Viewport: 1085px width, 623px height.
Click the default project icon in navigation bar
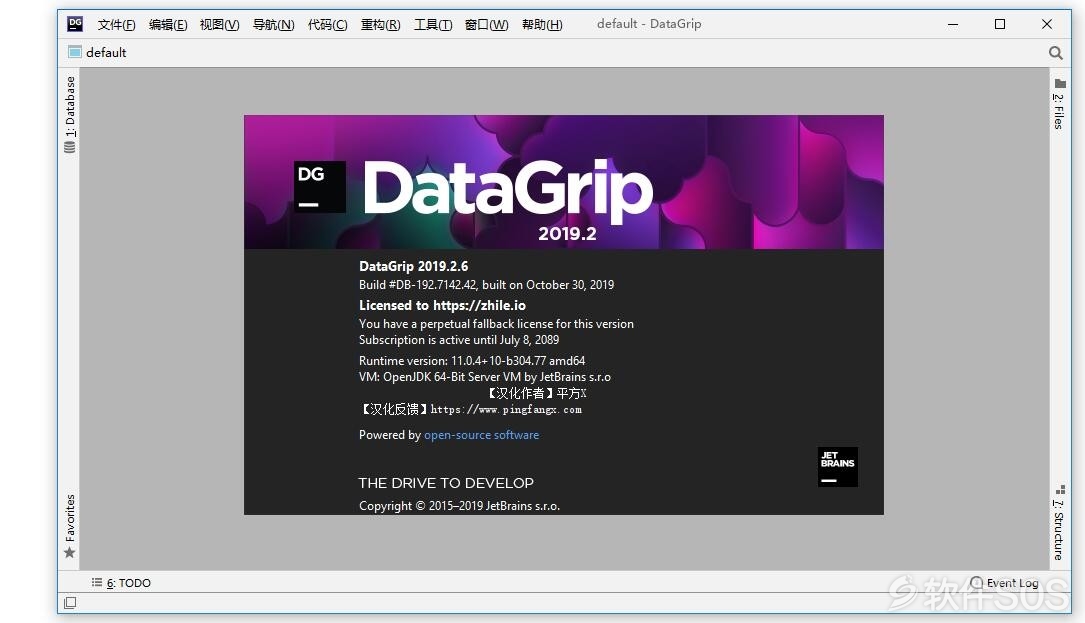(x=75, y=52)
